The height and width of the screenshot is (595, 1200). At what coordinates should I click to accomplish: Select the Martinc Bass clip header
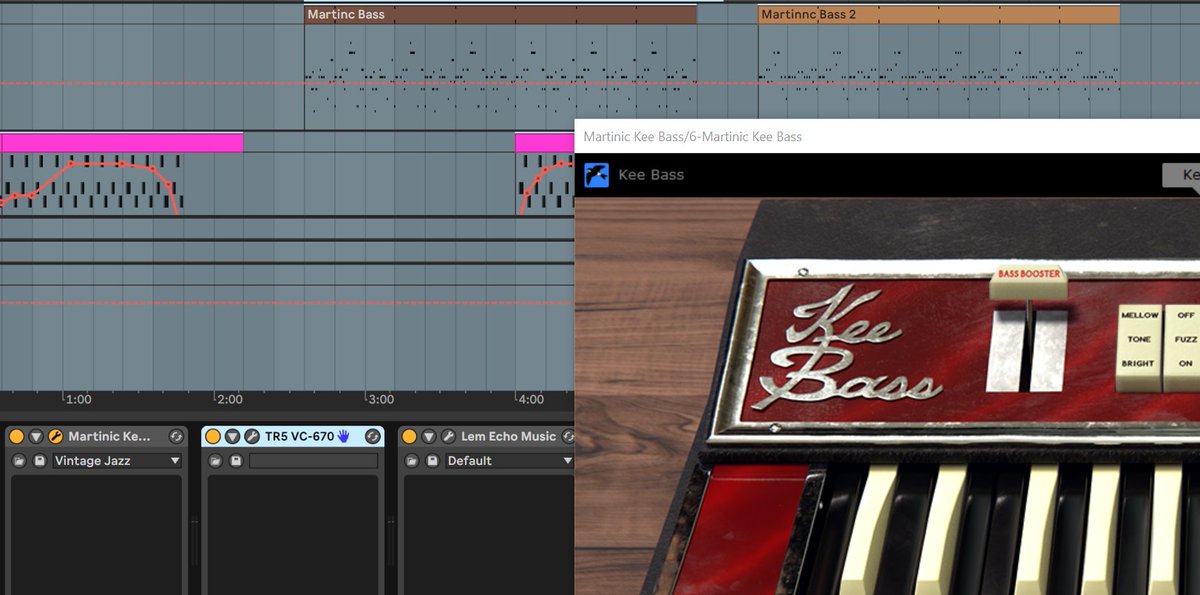pos(500,15)
